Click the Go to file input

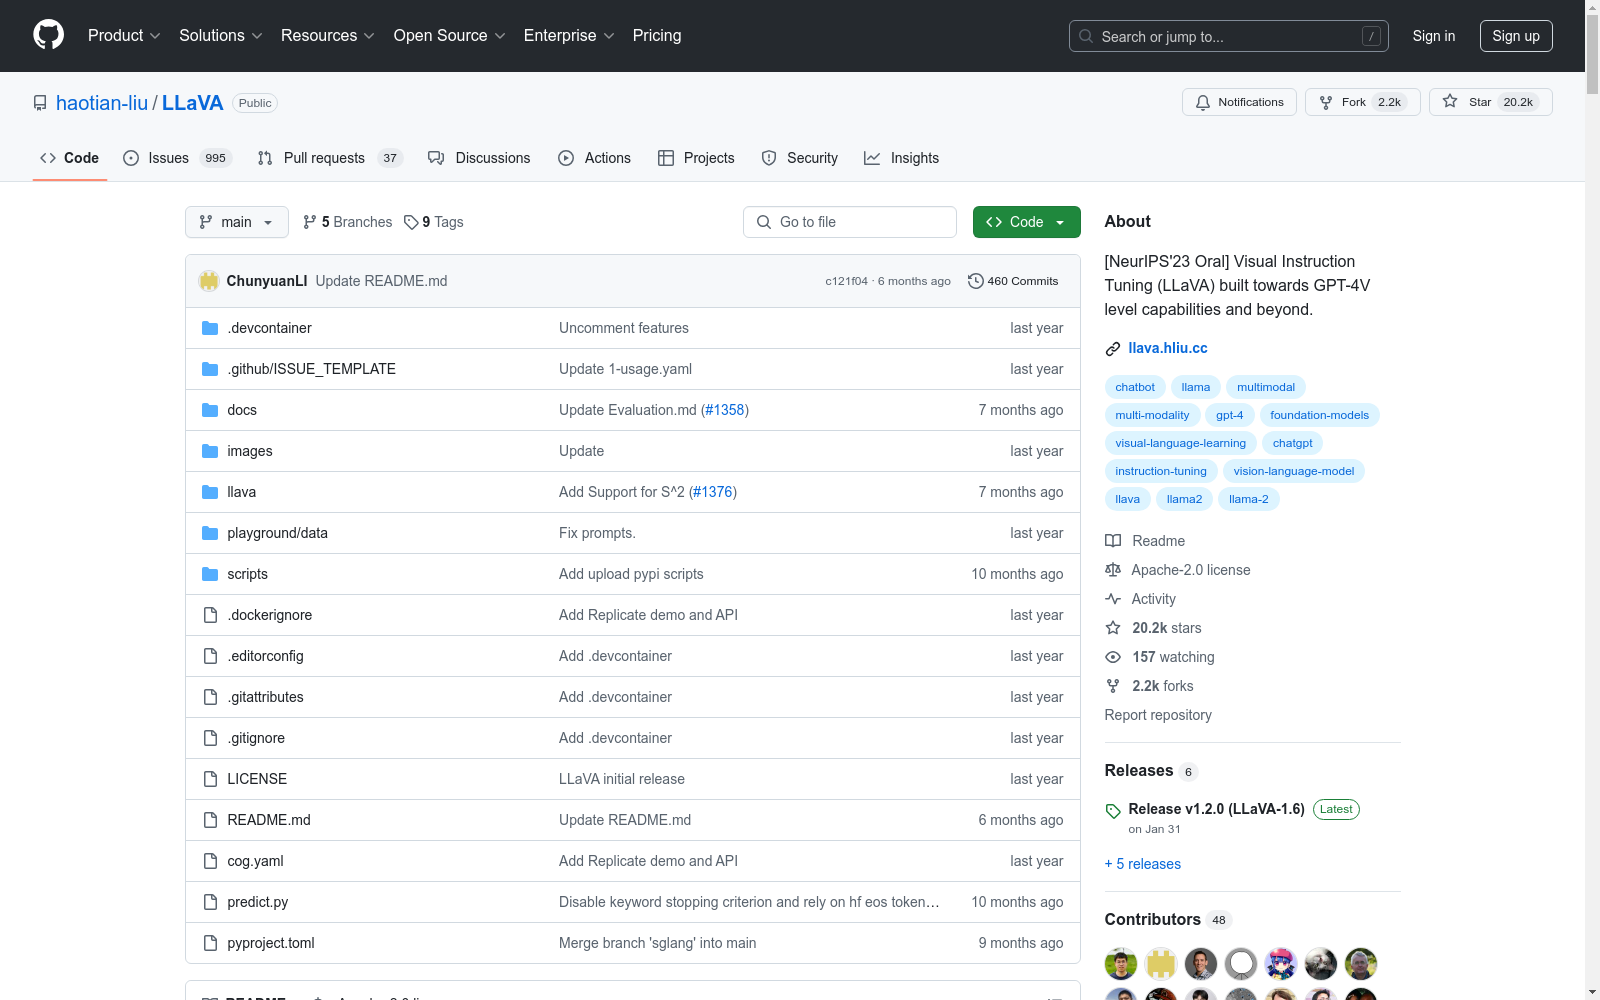click(850, 222)
